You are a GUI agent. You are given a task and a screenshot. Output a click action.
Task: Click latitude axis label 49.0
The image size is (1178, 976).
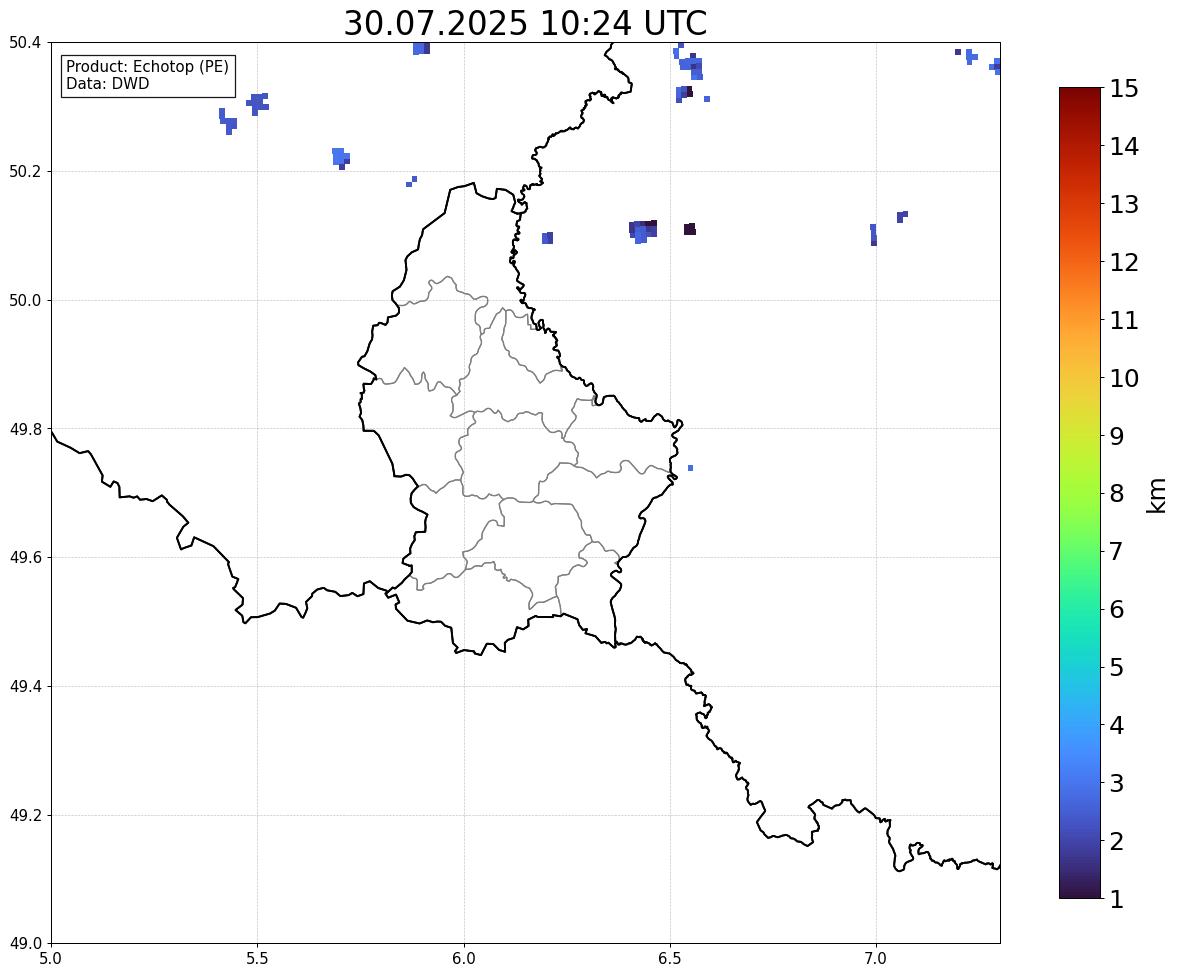(25, 944)
